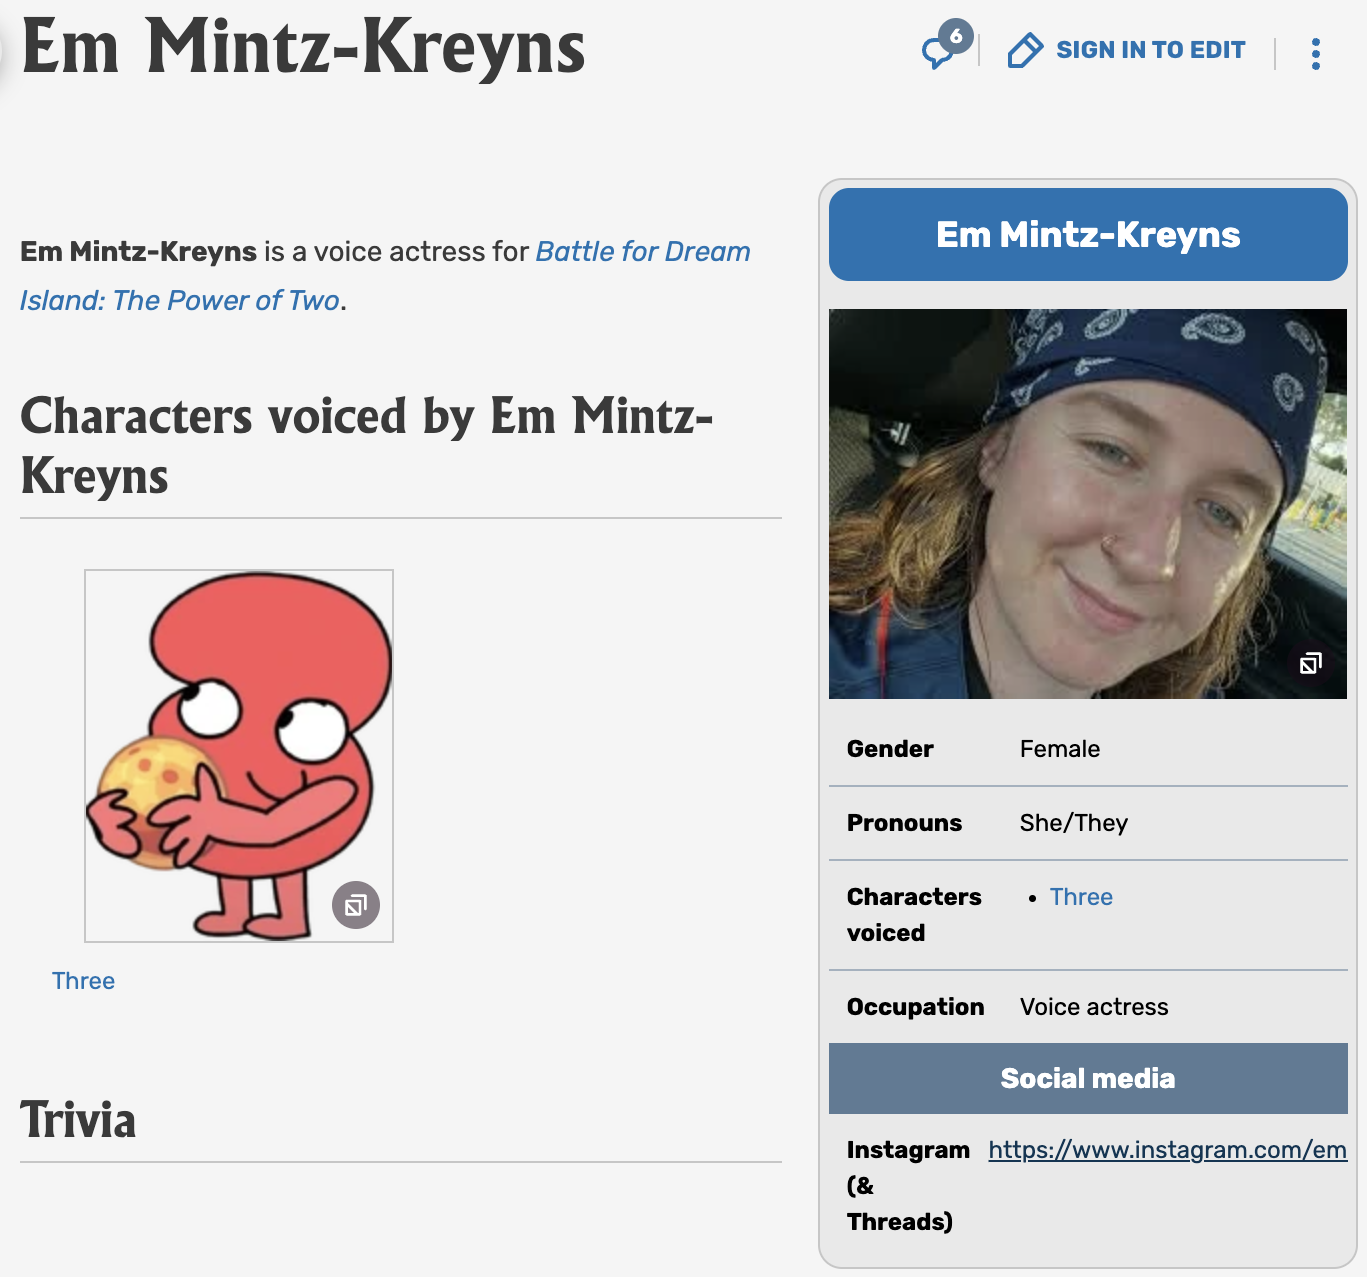The image size is (1367, 1277).
Task: Open the Three link in Characters voiced row
Action: 1081,897
